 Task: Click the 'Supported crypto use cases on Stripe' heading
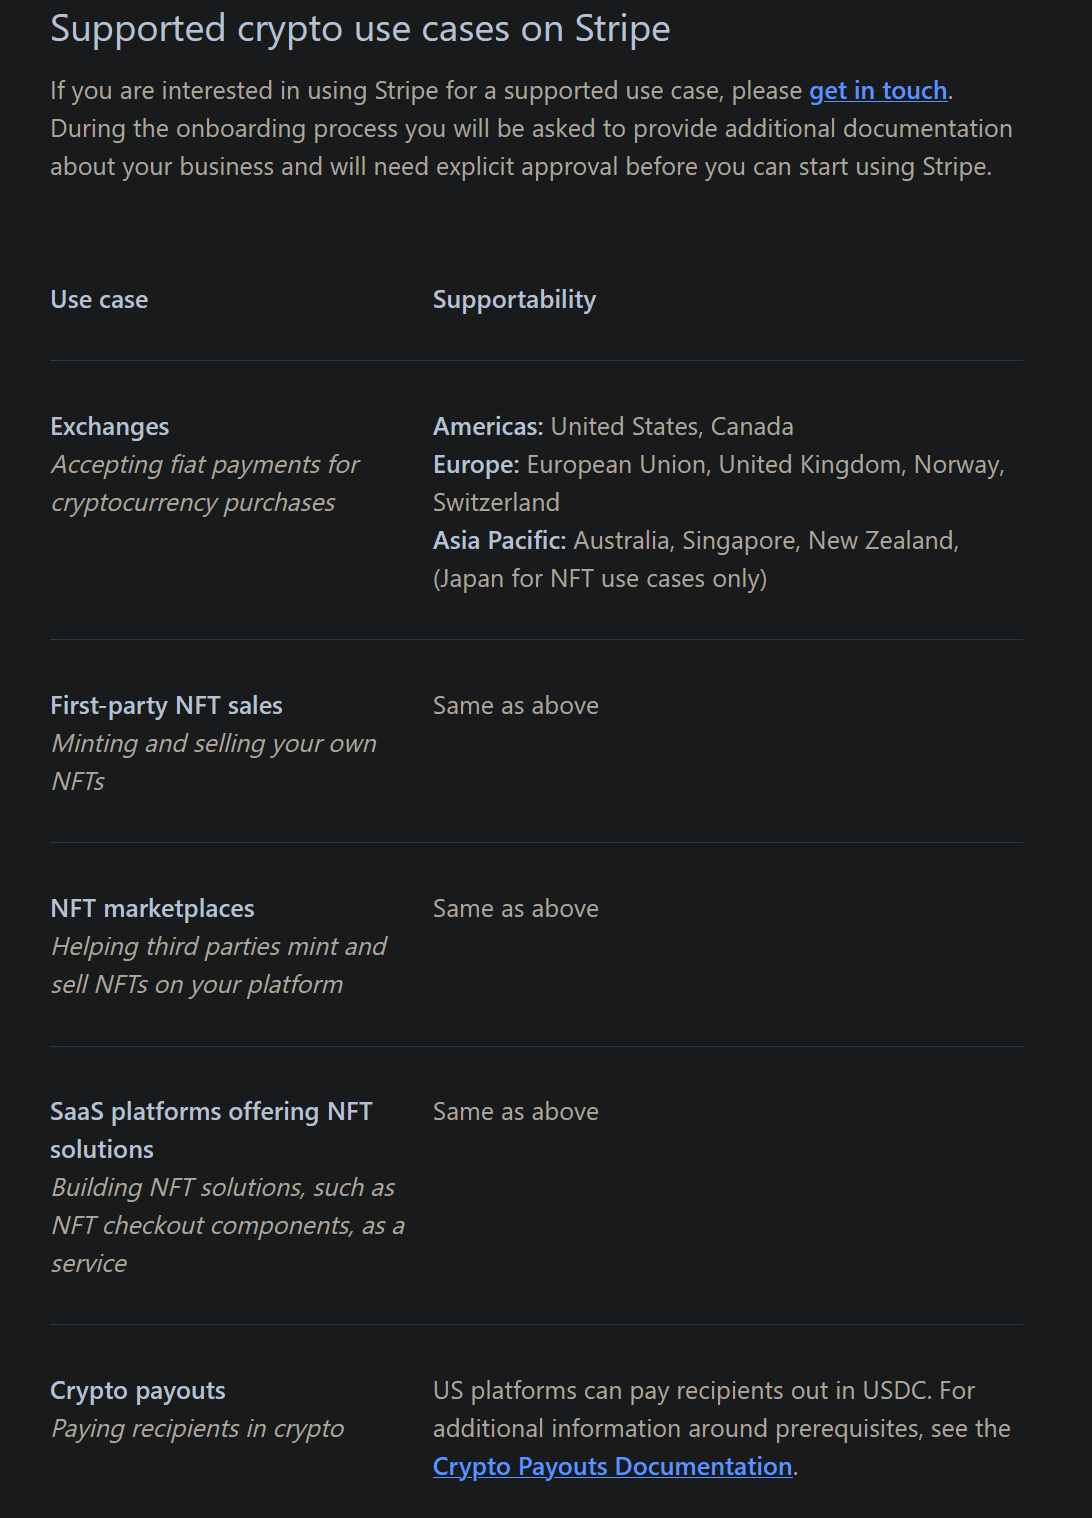360,29
